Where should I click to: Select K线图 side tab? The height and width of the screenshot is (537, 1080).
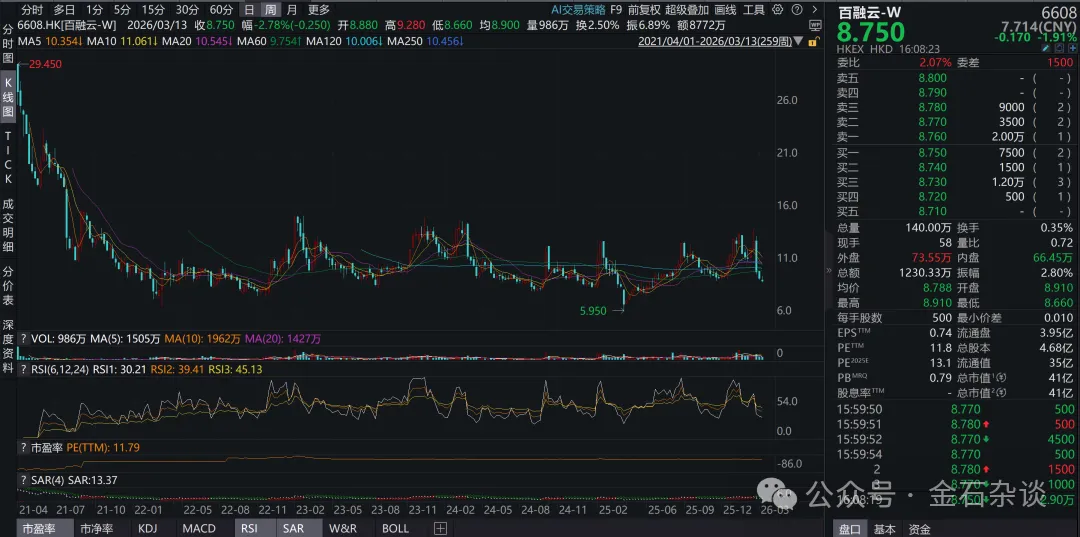[8, 96]
